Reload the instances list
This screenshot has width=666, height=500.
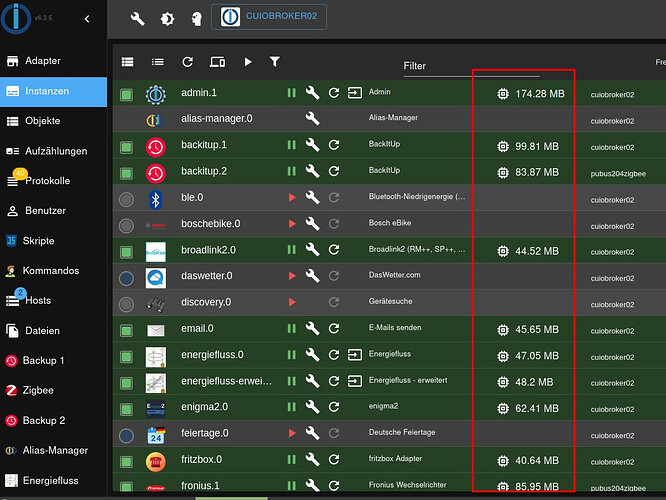point(187,62)
